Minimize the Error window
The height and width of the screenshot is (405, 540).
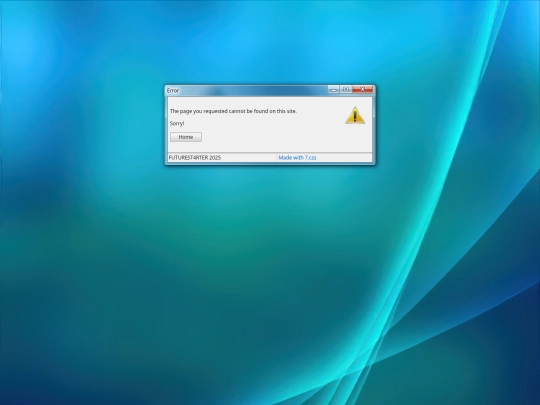point(333,90)
